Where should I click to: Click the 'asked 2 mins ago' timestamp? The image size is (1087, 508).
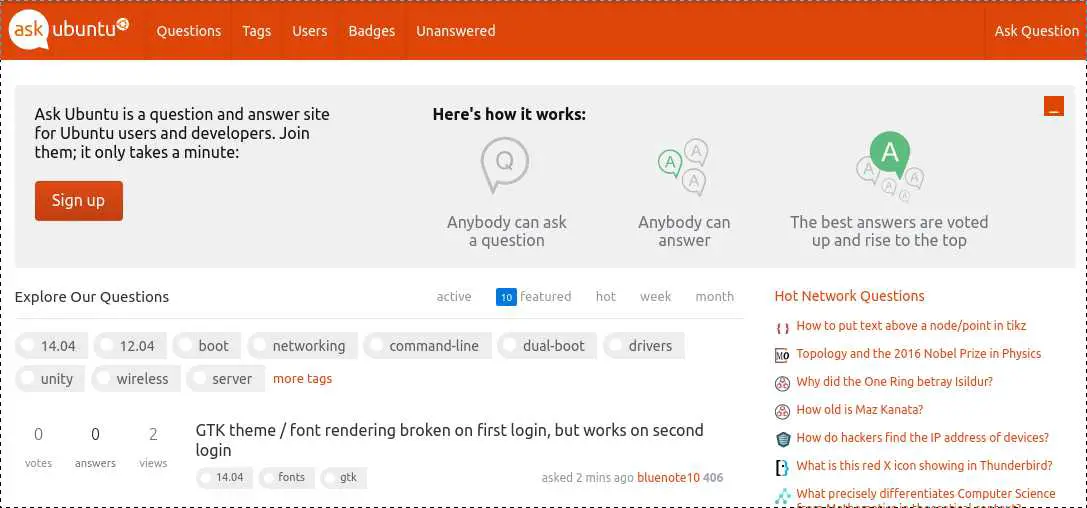588,478
